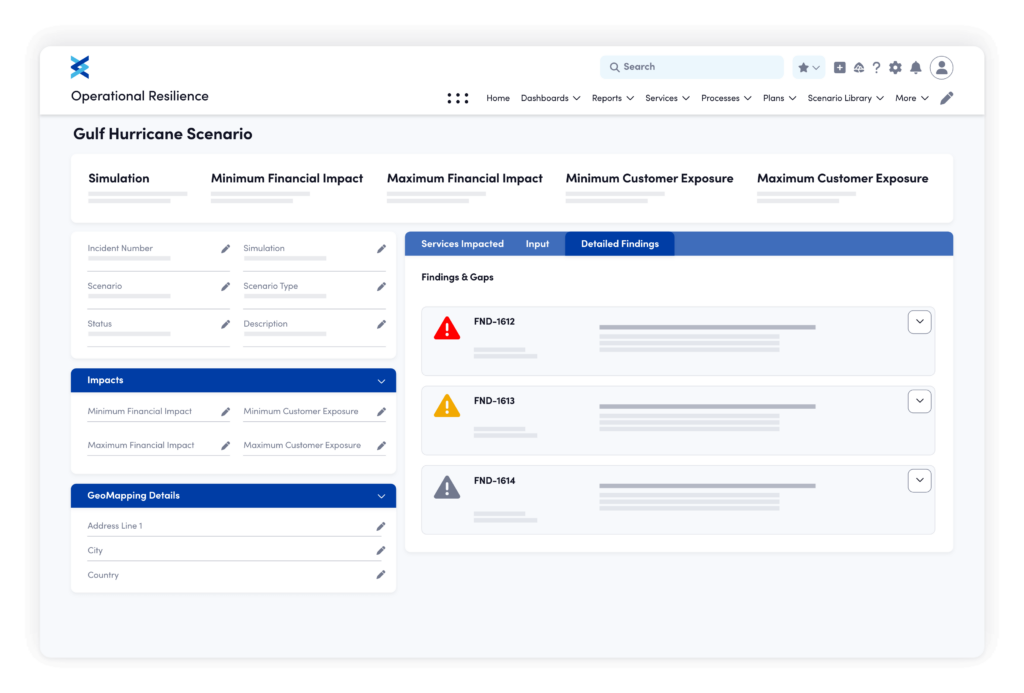Collapse the GeoMapping Details section
1024x693 pixels.
(x=381, y=496)
